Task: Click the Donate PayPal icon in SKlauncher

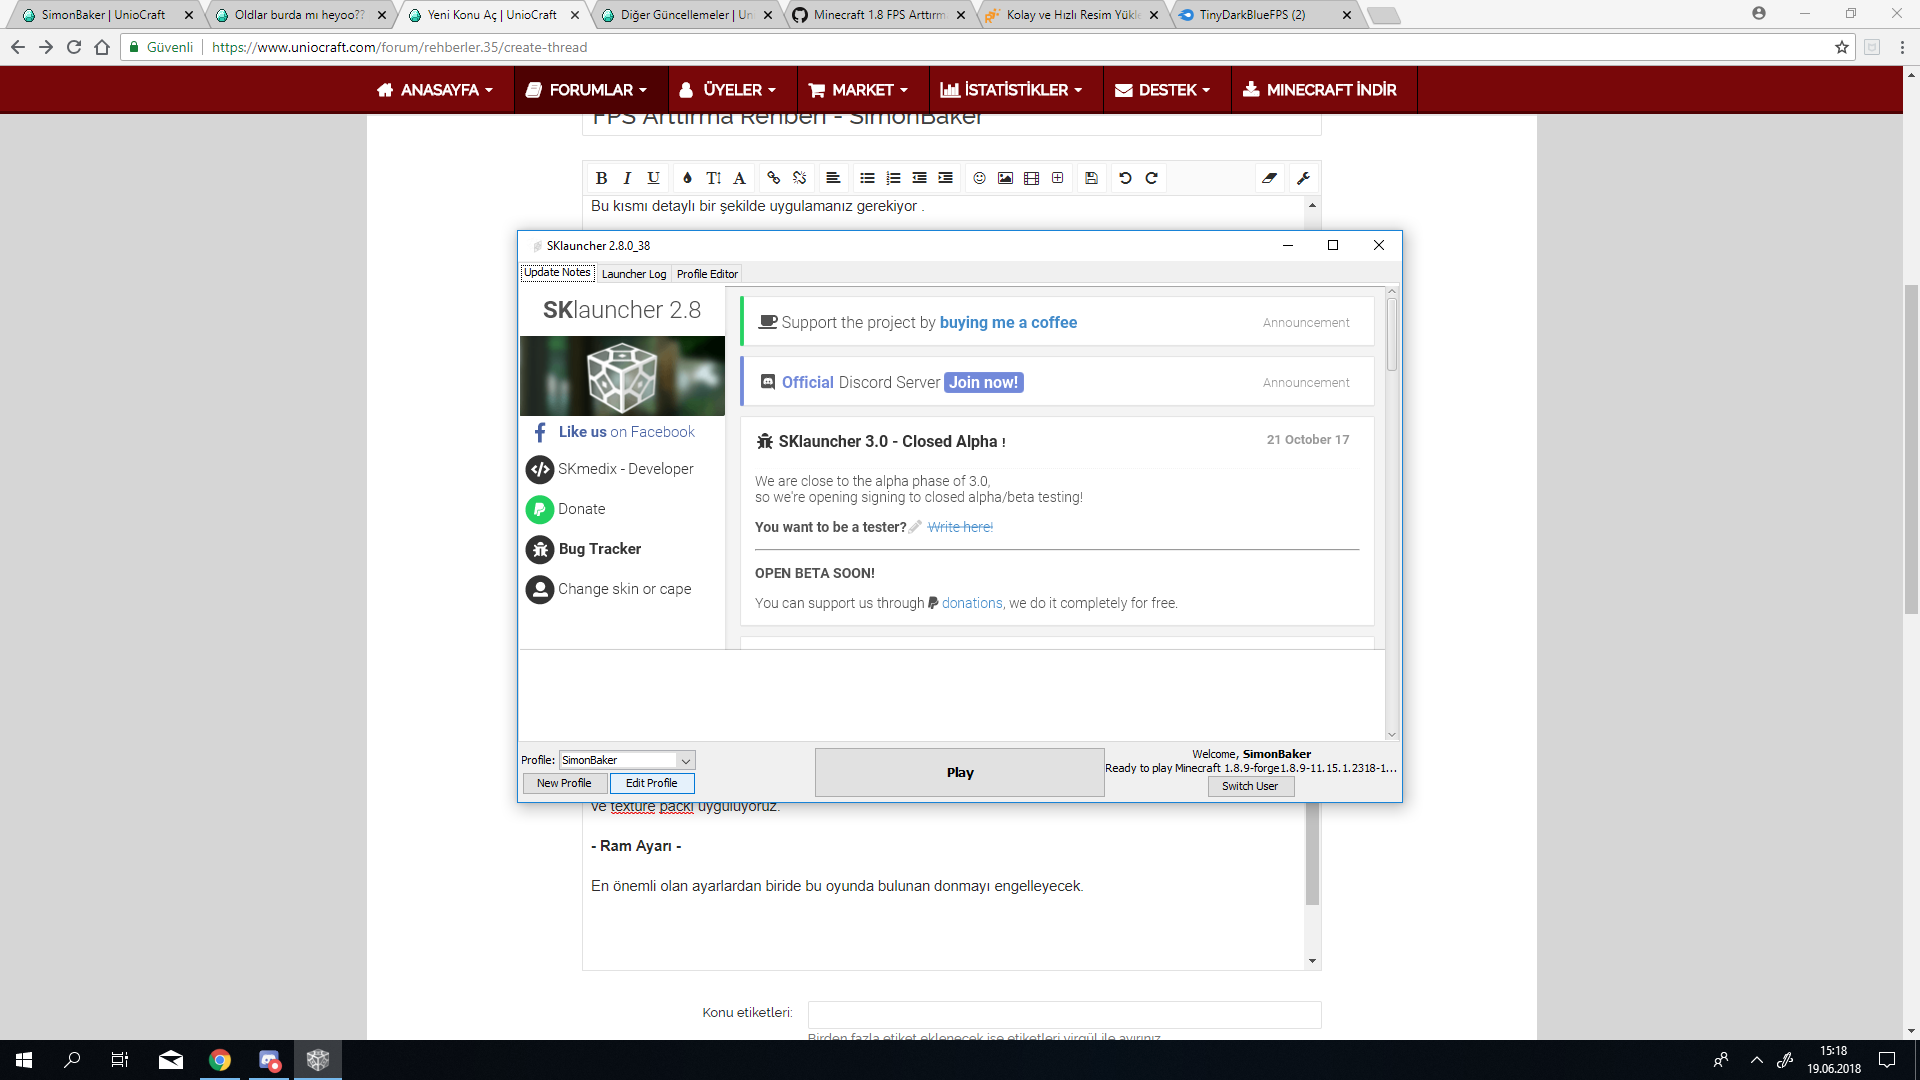Action: [x=540, y=509]
